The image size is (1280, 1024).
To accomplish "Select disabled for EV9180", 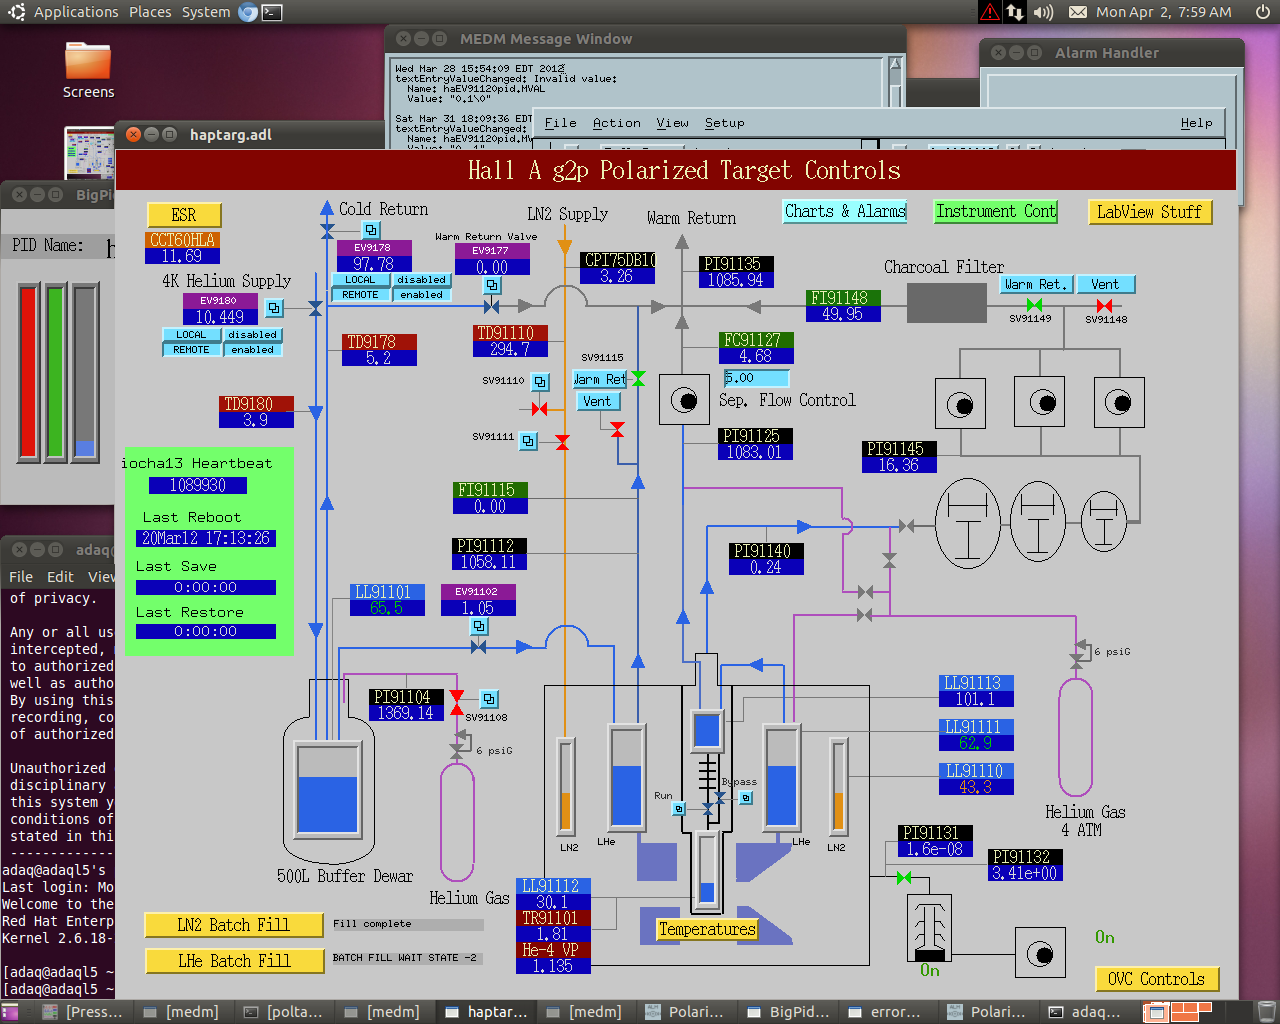I will tap(252, 335).
